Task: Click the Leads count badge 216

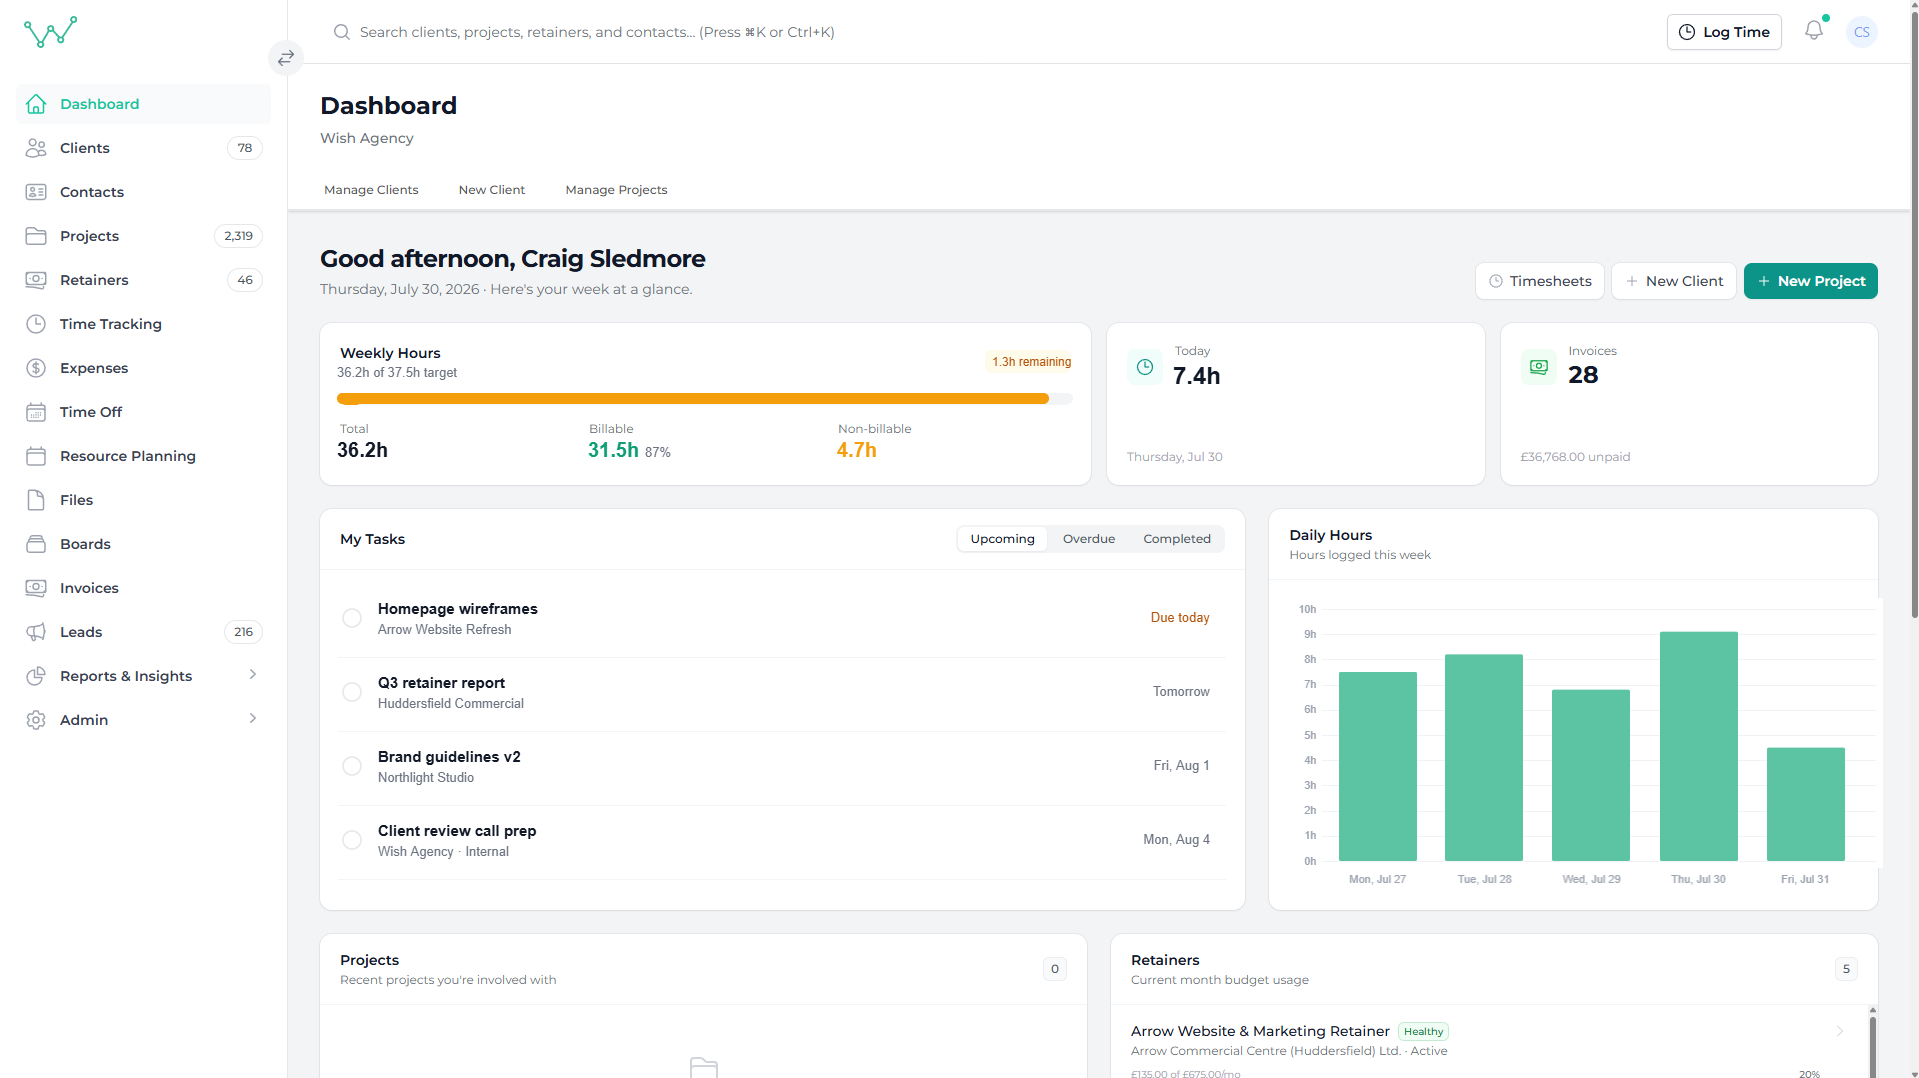Action: coord(243,632)
